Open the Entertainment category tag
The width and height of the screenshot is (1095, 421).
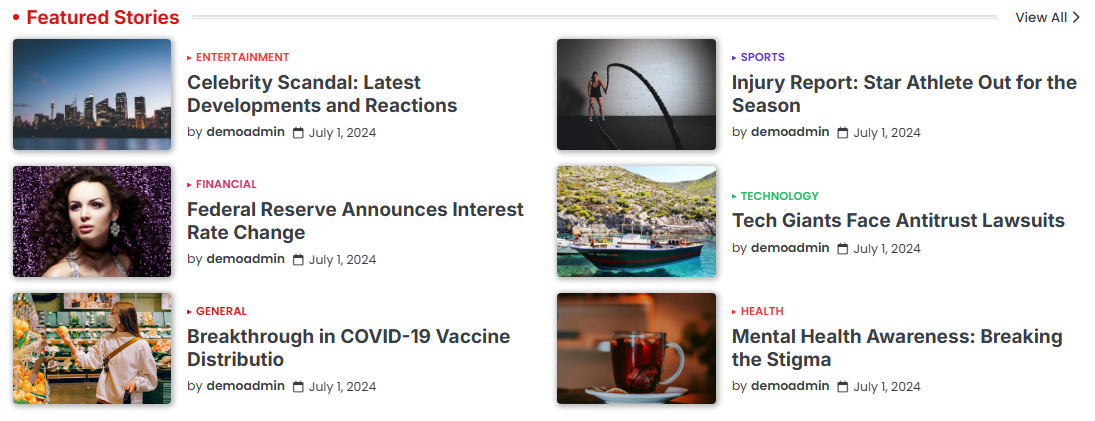coord(242,57)
